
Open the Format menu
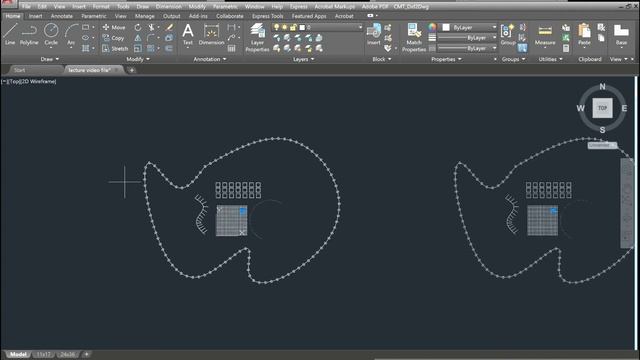click(x=100, y=7)
